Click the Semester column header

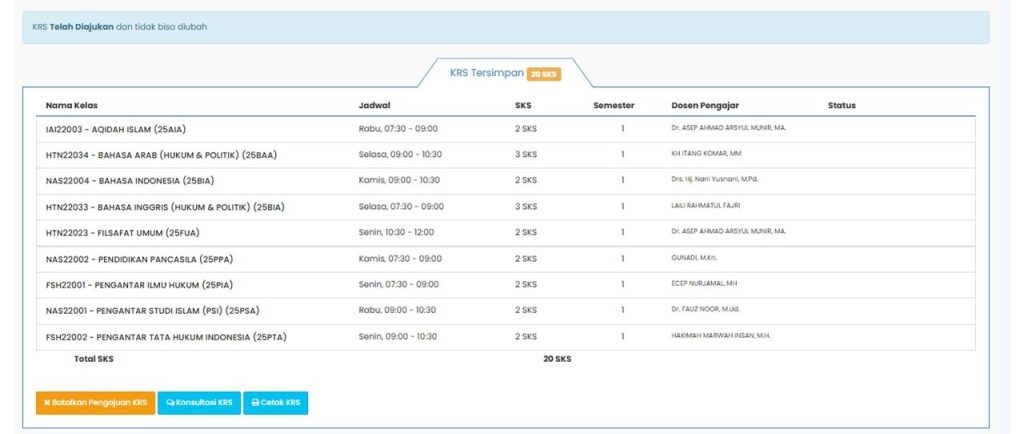613,105
